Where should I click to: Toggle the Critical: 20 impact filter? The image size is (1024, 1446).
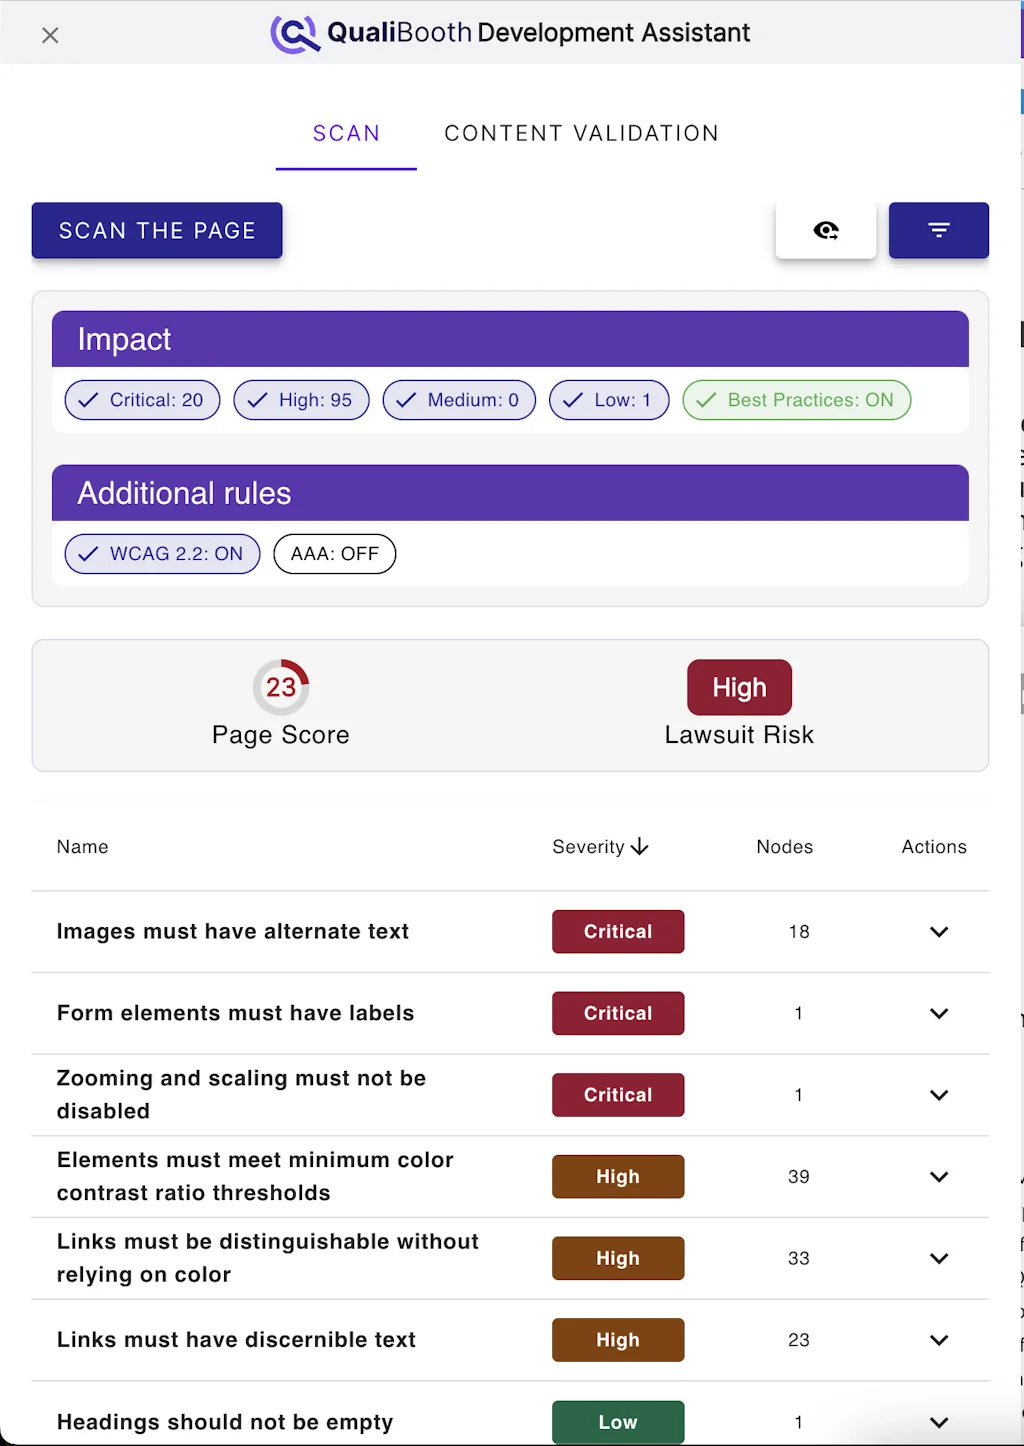[x=142, y=400]
